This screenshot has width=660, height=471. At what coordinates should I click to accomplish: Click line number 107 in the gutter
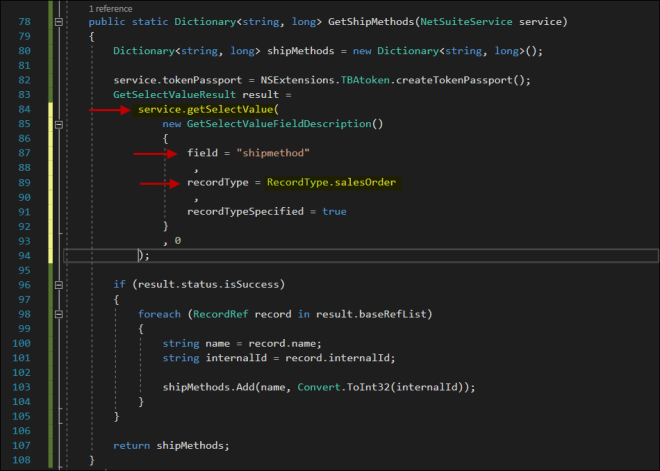tap(25, 445)
